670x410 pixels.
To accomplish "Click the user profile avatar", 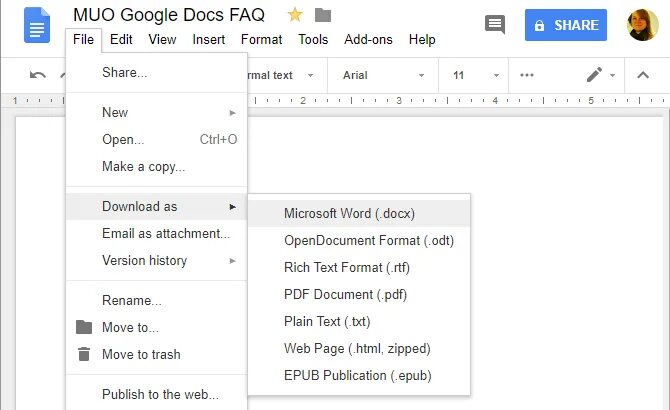I will tap(642, 25).
